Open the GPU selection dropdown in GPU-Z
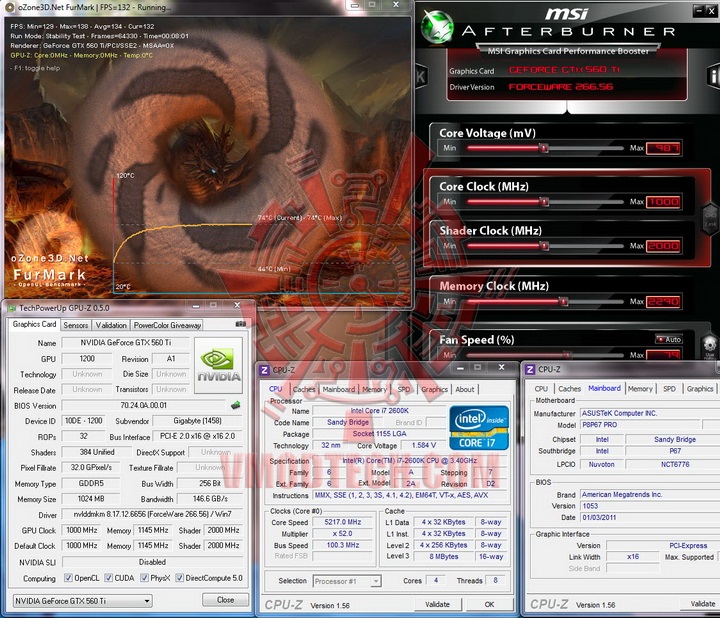This screenshot has height=618, width=720. click(x=83, y=601)
